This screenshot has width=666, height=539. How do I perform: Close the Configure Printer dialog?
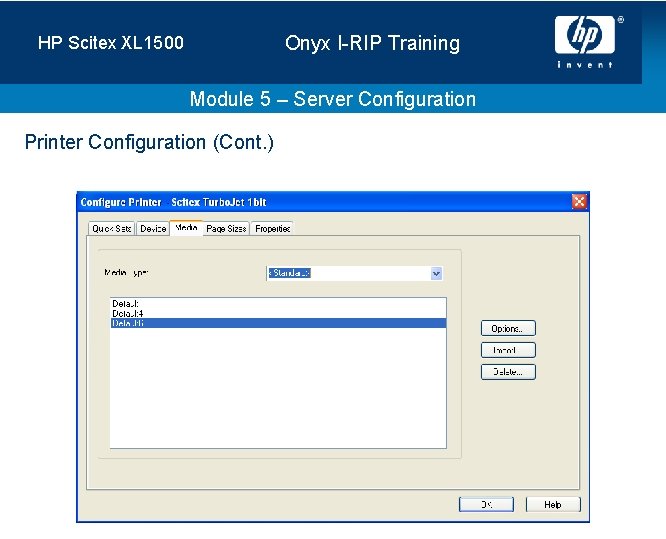(579, 201)
